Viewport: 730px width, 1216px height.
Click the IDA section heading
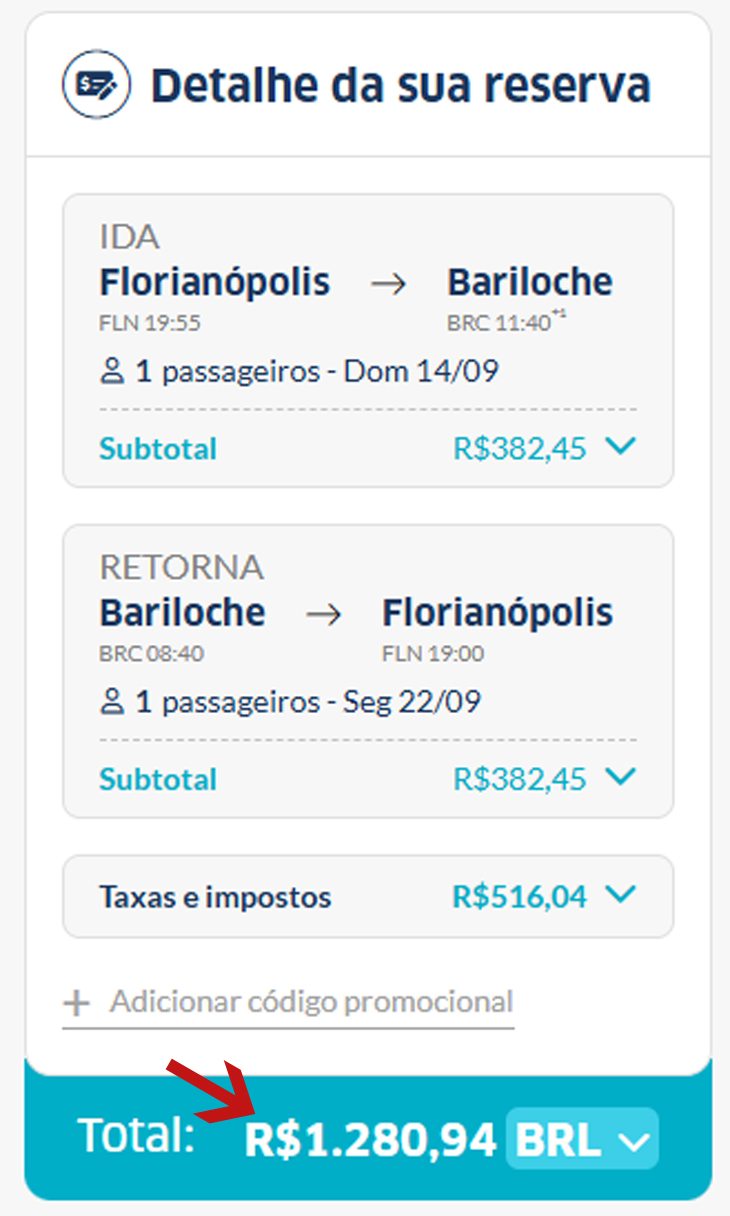[129, 237]
